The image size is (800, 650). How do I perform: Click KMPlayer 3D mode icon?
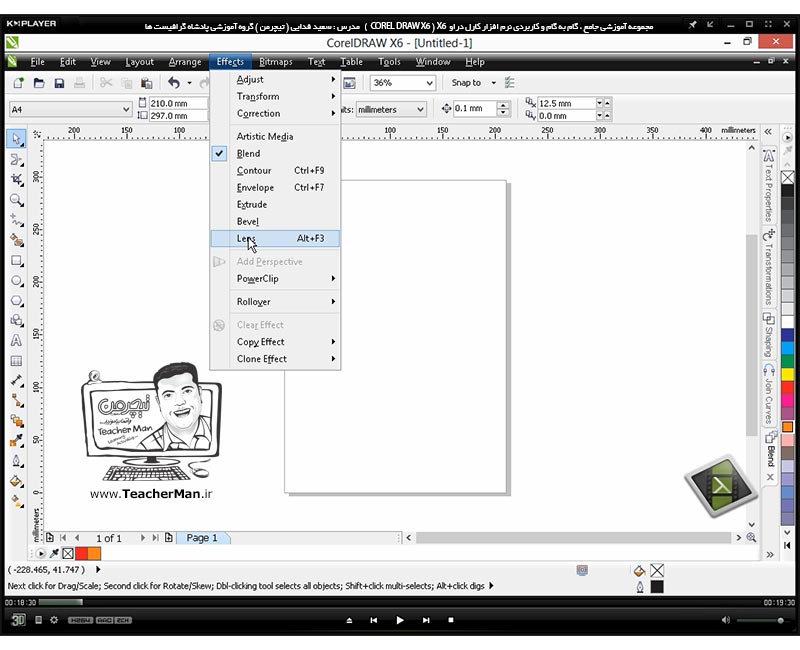18,620
